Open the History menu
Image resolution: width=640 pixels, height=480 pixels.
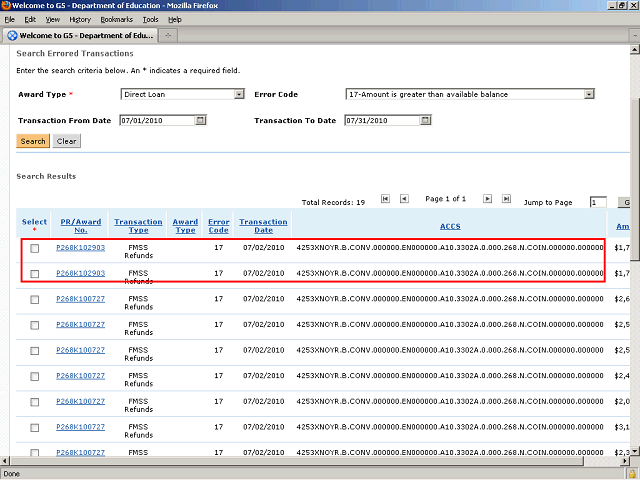click(80, 19)
